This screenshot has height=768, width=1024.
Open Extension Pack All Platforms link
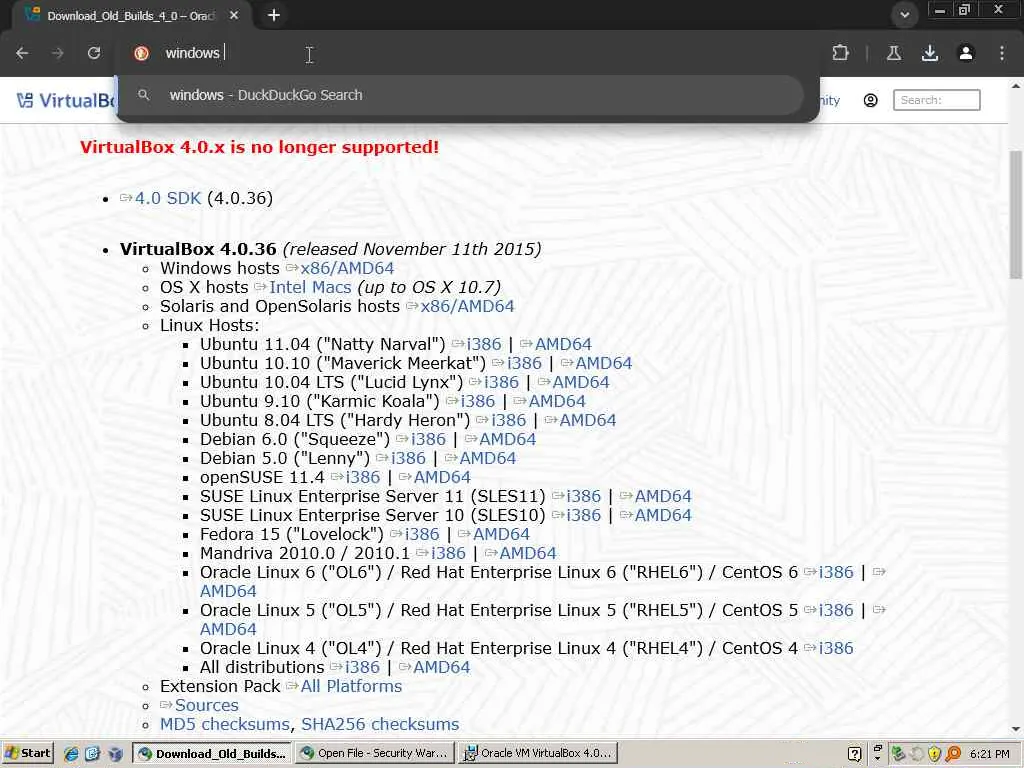point(351,686)
